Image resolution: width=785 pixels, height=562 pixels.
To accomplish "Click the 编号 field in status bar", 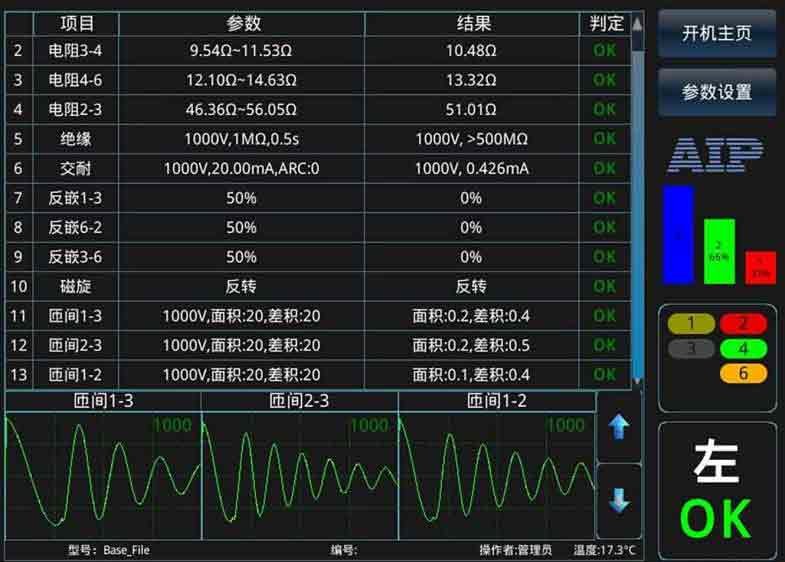I will pos(343,550).
